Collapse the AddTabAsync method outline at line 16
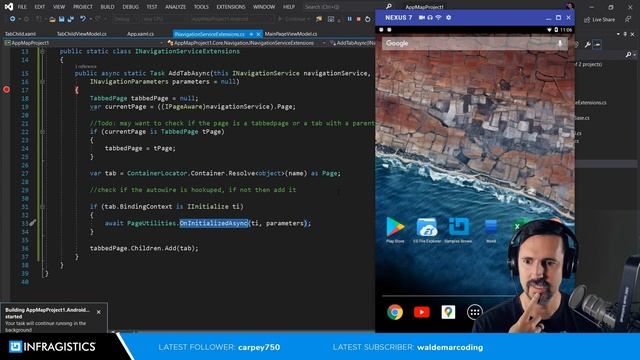Image resolution: width=640 pixels, height=360 pixels. click(x=42, y=82)
